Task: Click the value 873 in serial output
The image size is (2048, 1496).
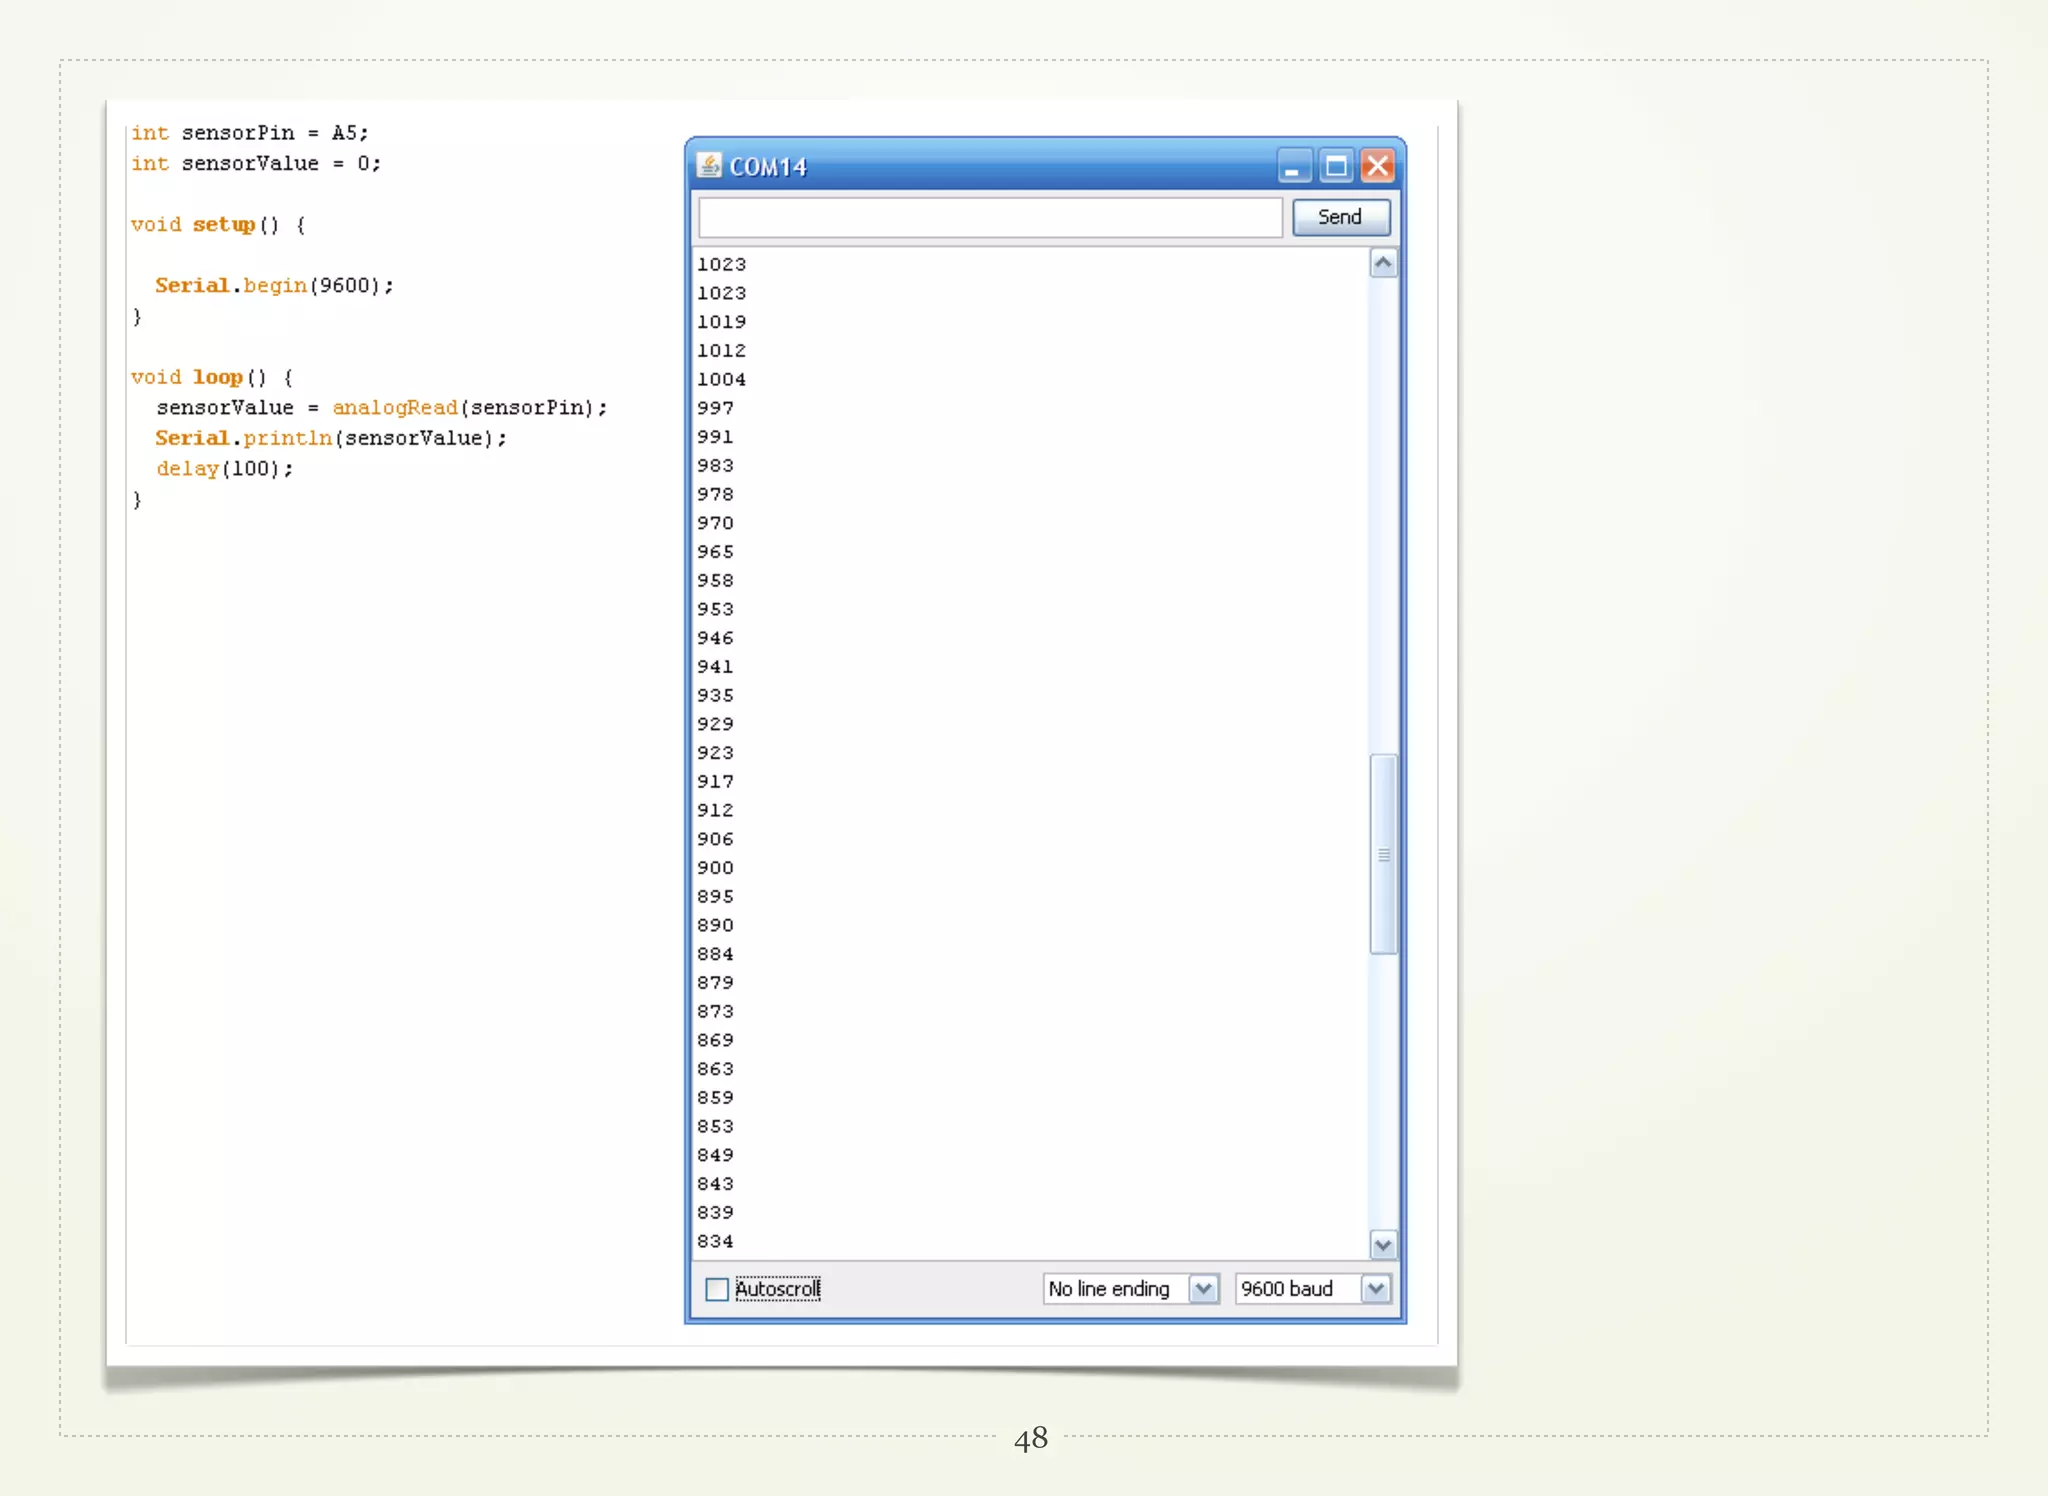Action: point(716,1012)
